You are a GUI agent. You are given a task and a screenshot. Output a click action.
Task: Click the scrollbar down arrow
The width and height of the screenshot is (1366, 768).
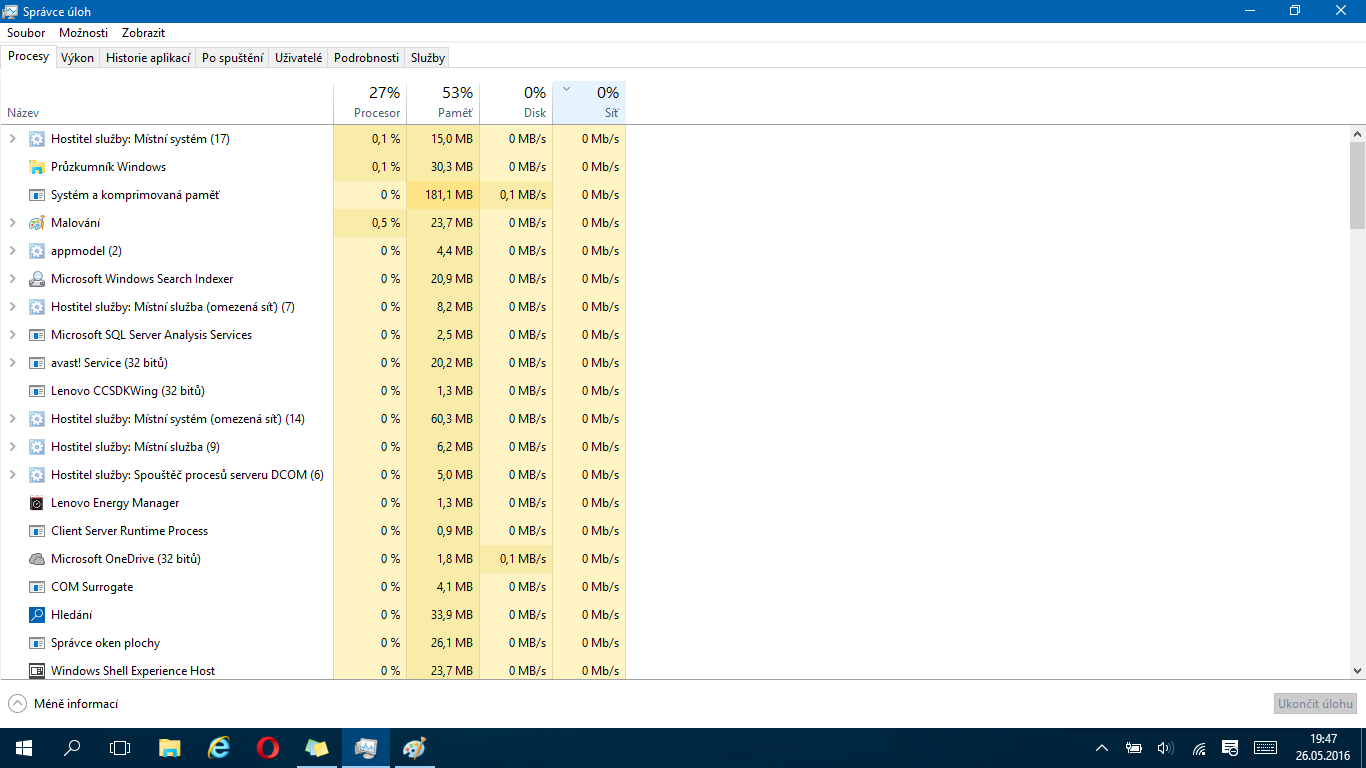1357,671
